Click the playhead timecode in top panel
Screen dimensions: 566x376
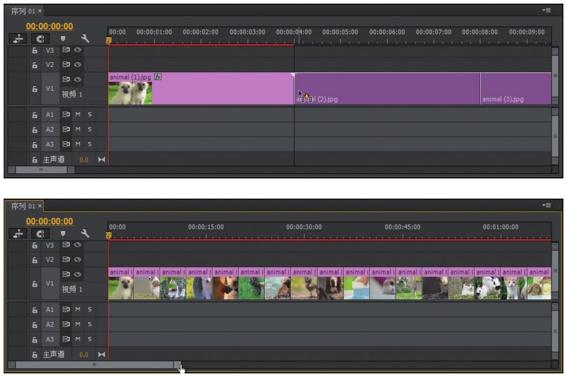(49, 26)
